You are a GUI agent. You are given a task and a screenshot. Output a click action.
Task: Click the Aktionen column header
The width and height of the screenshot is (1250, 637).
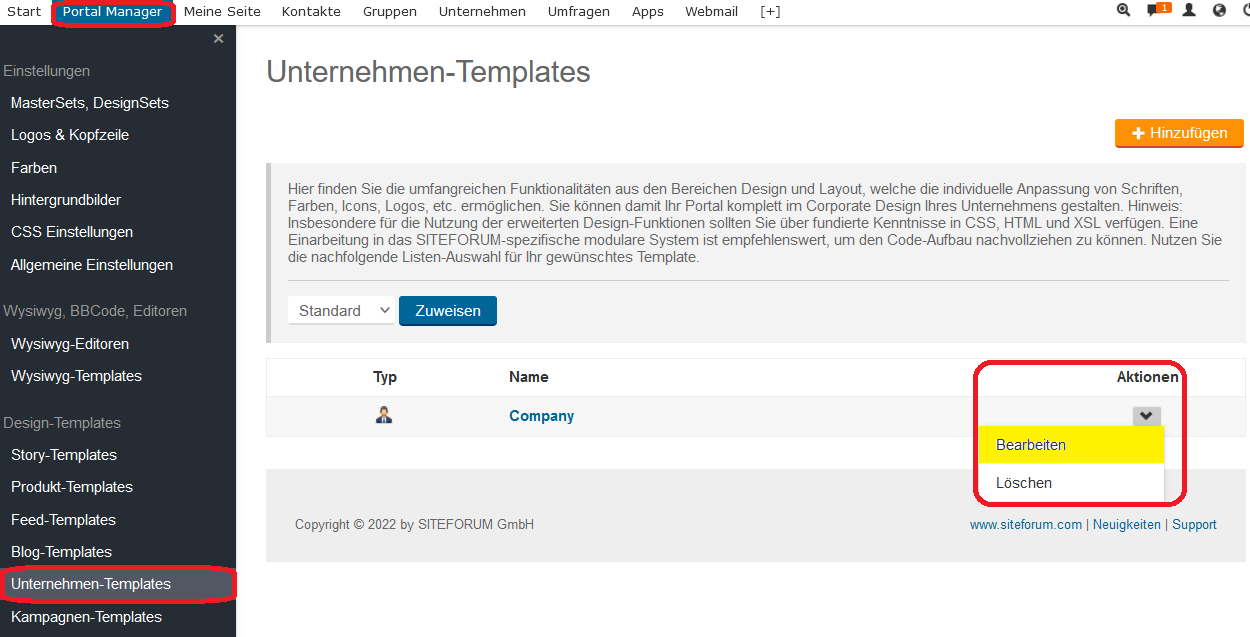(x=1148, y=377)
